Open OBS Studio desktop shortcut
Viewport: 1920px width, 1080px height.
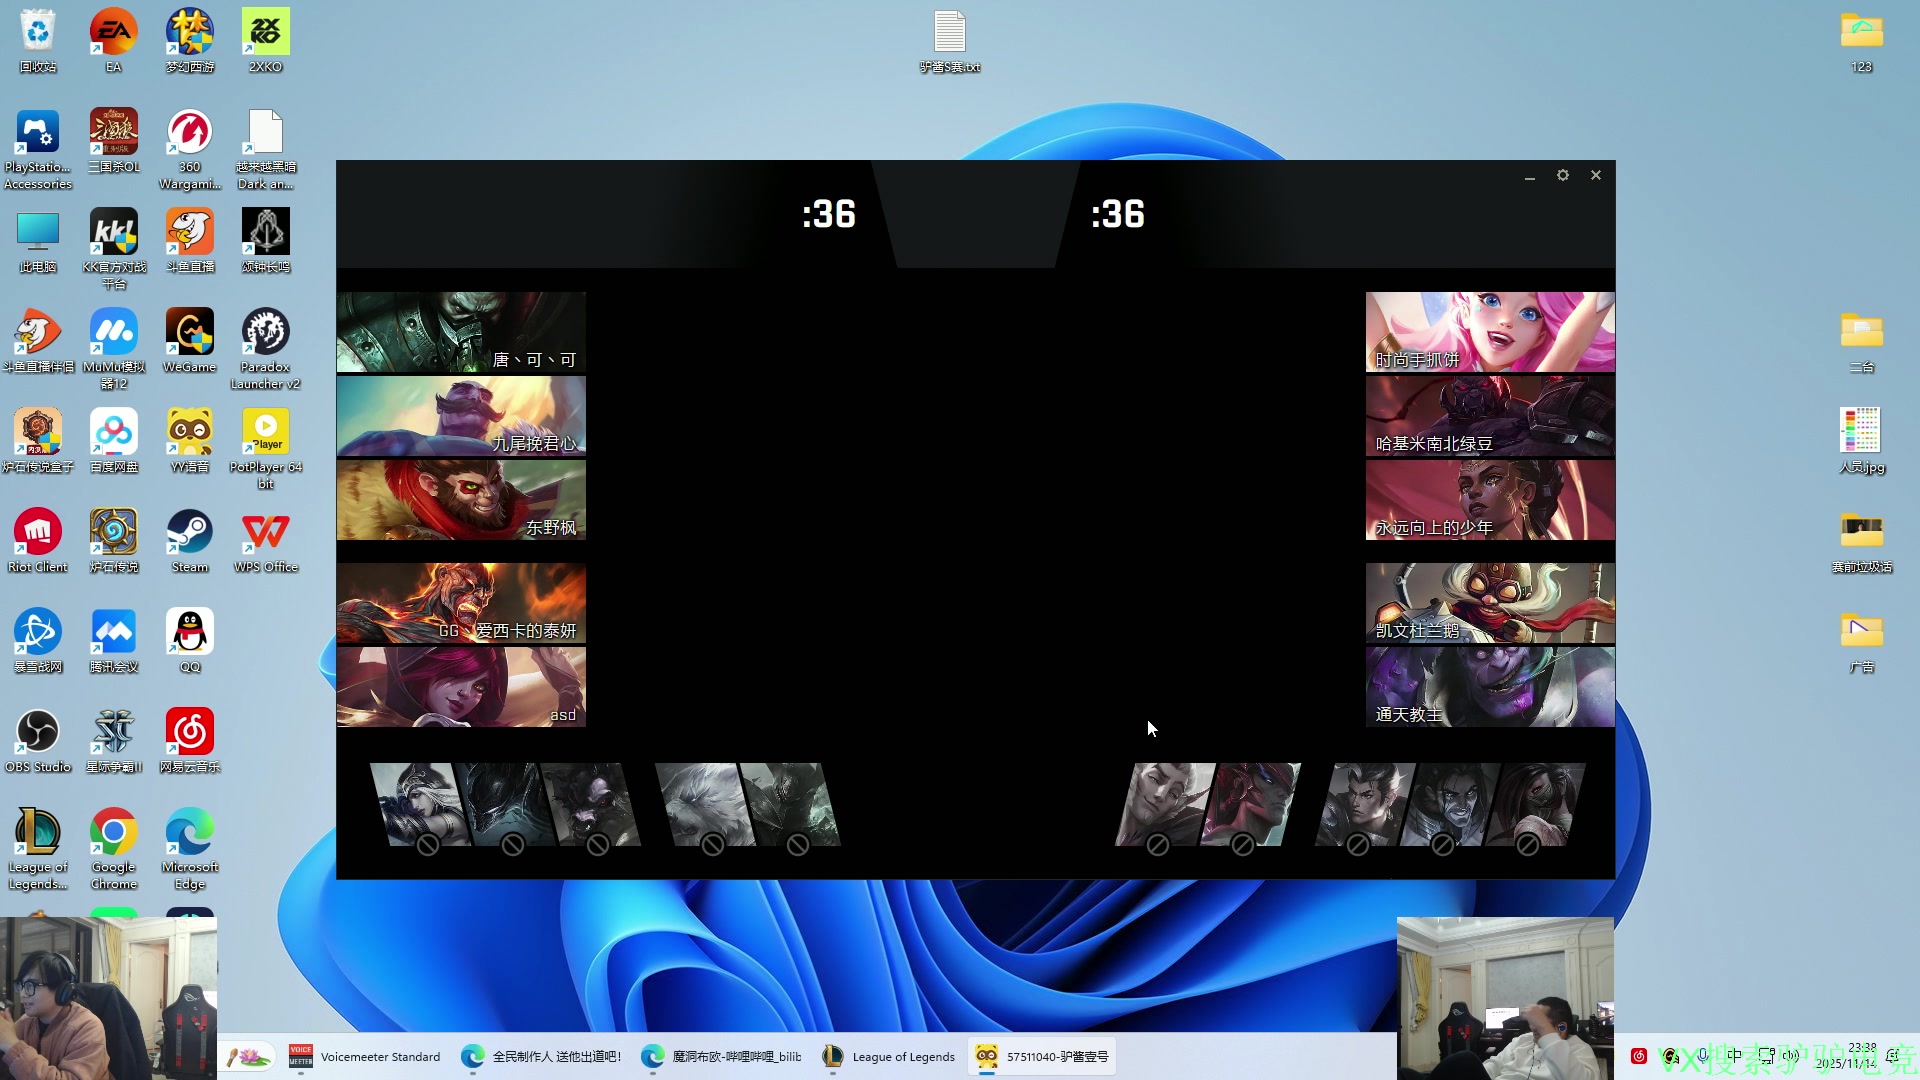pos(38,733)
